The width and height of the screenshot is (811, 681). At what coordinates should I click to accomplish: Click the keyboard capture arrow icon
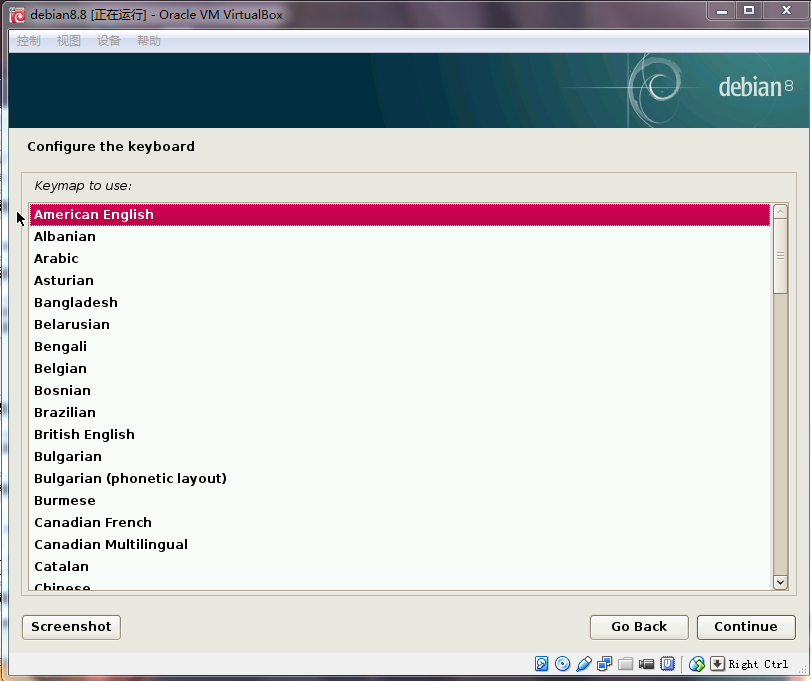717,664
